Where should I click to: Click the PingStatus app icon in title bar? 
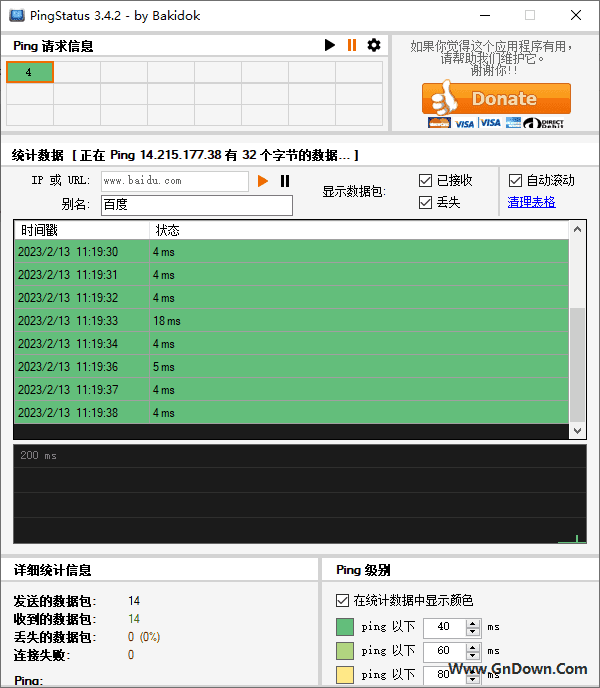(x=17, y=15)
